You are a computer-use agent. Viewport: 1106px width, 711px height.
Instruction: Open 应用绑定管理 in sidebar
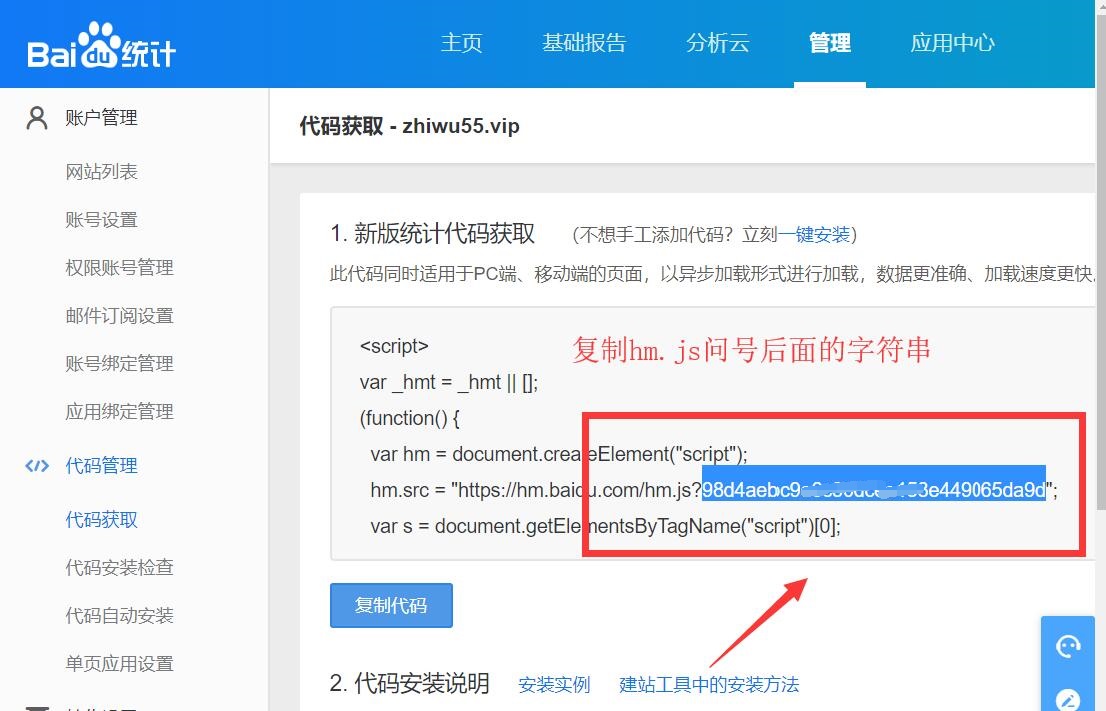119,411
